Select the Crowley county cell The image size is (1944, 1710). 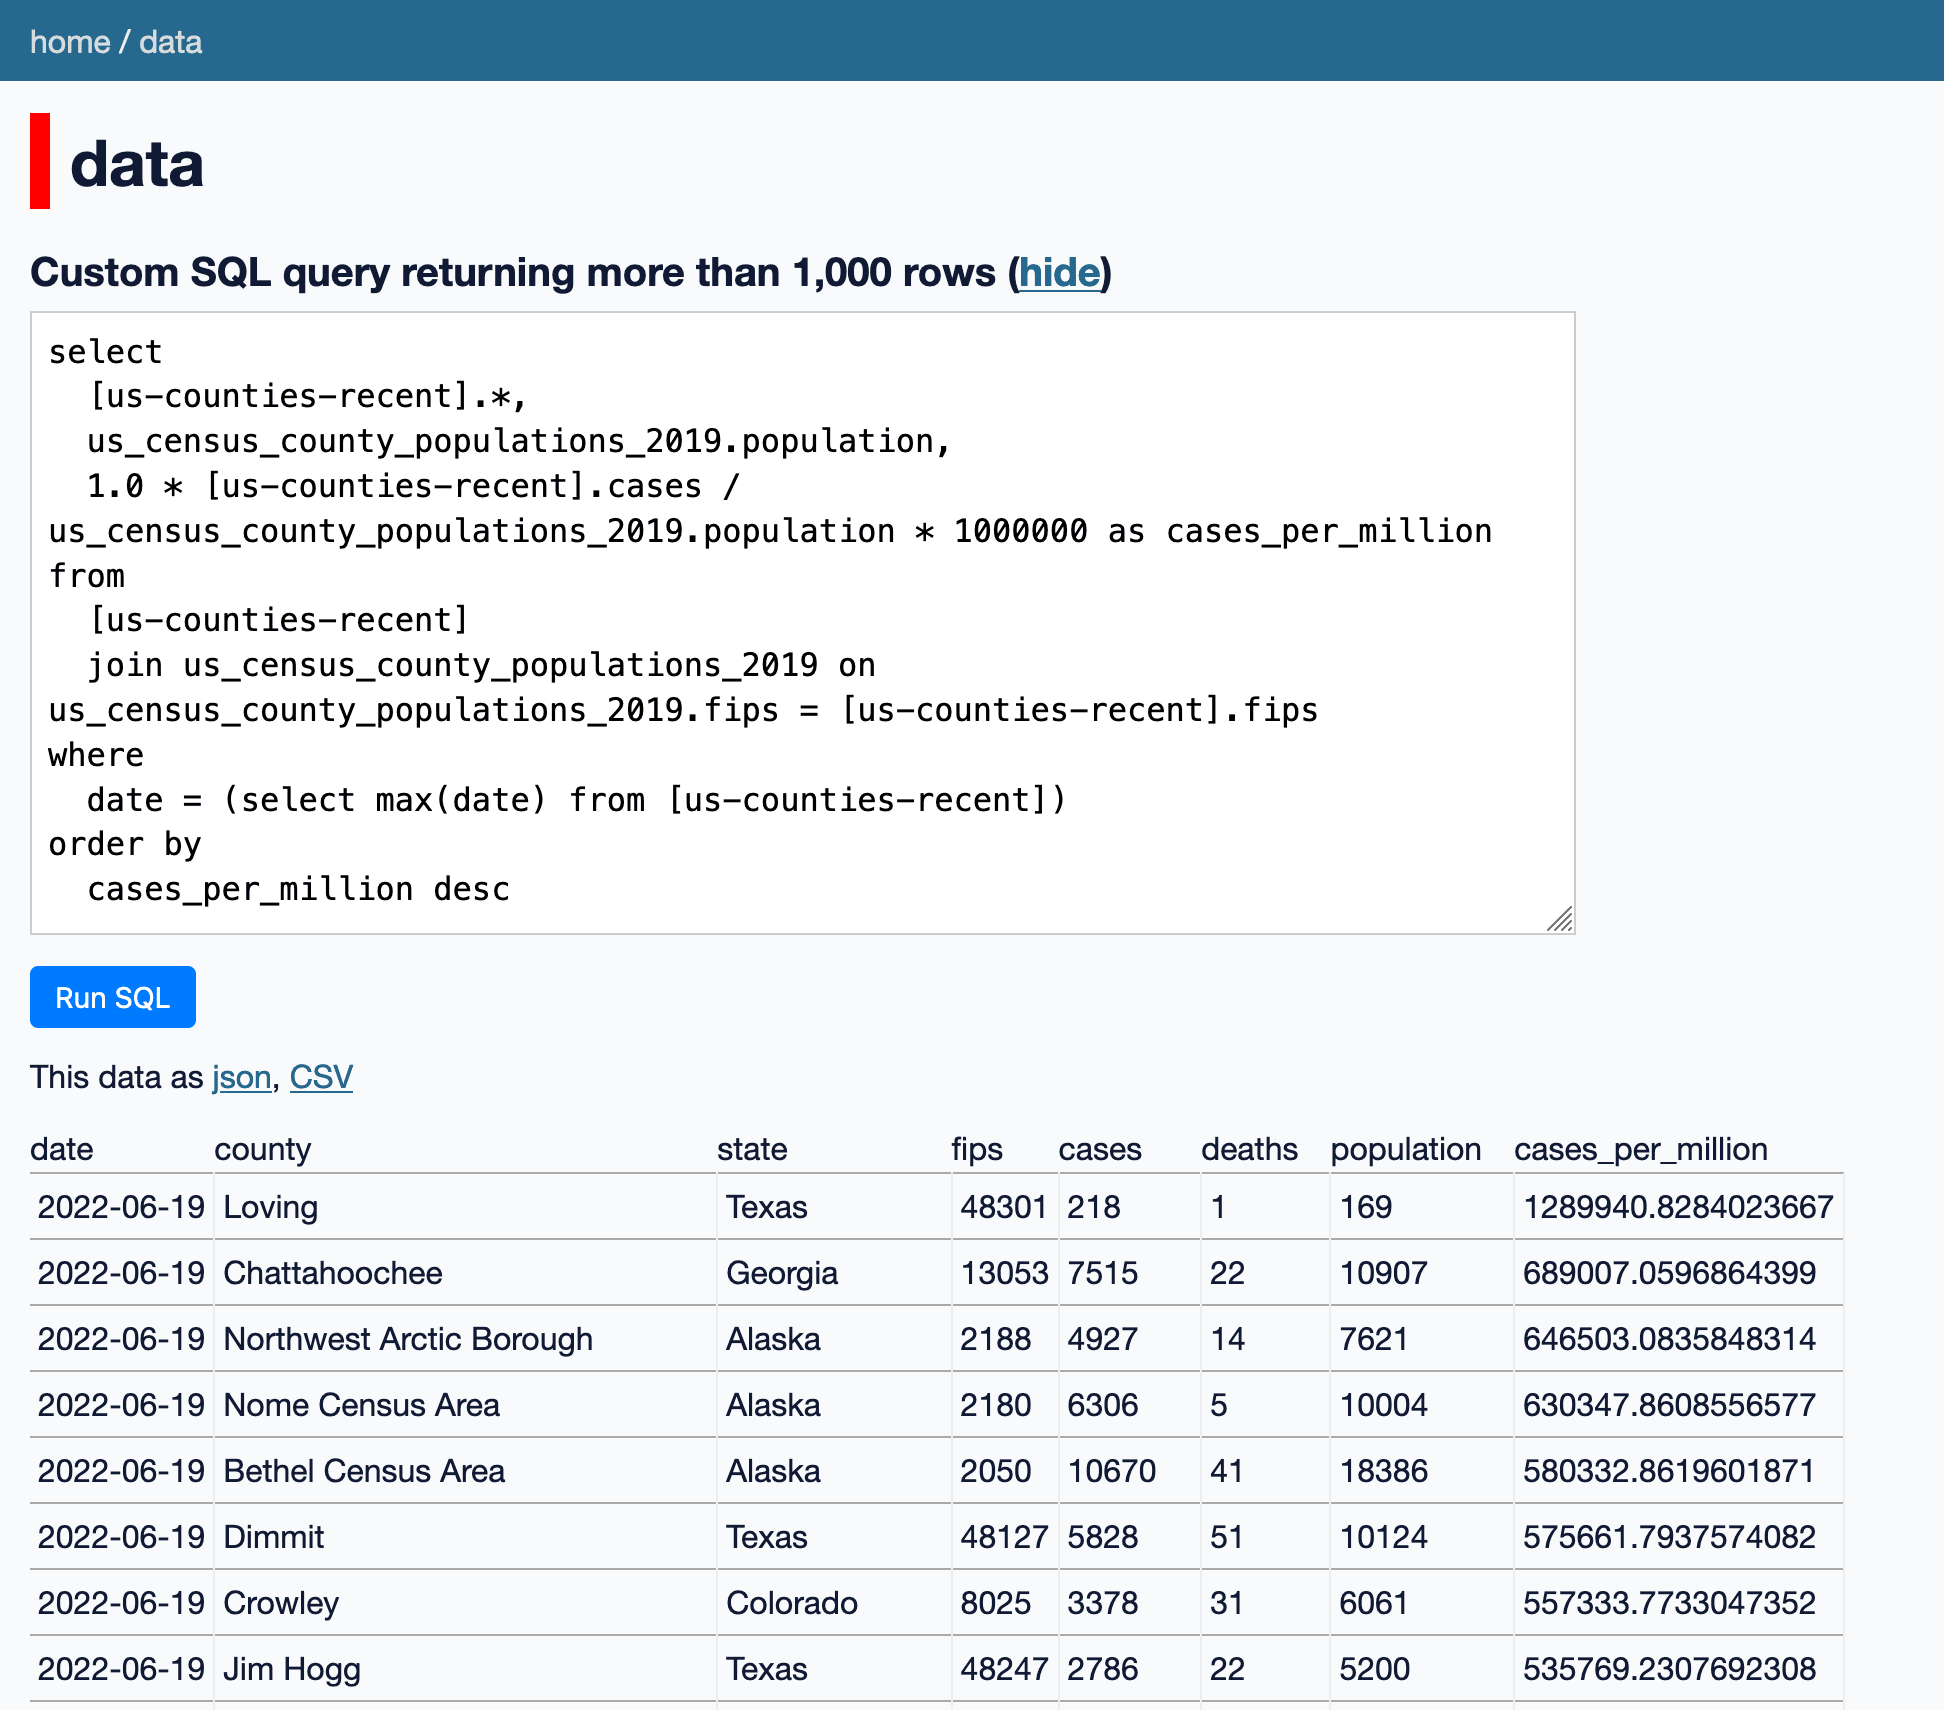tap(465, 1603)
